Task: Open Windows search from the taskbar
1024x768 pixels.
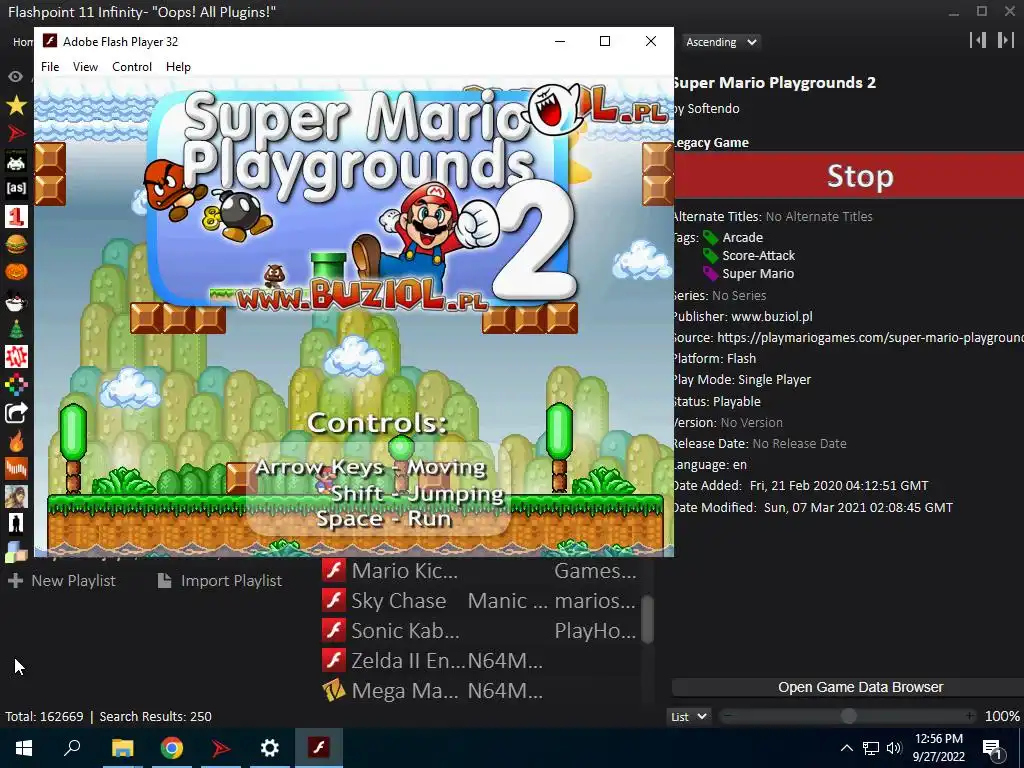Action: pyautogui.click(x=72, y=748)
